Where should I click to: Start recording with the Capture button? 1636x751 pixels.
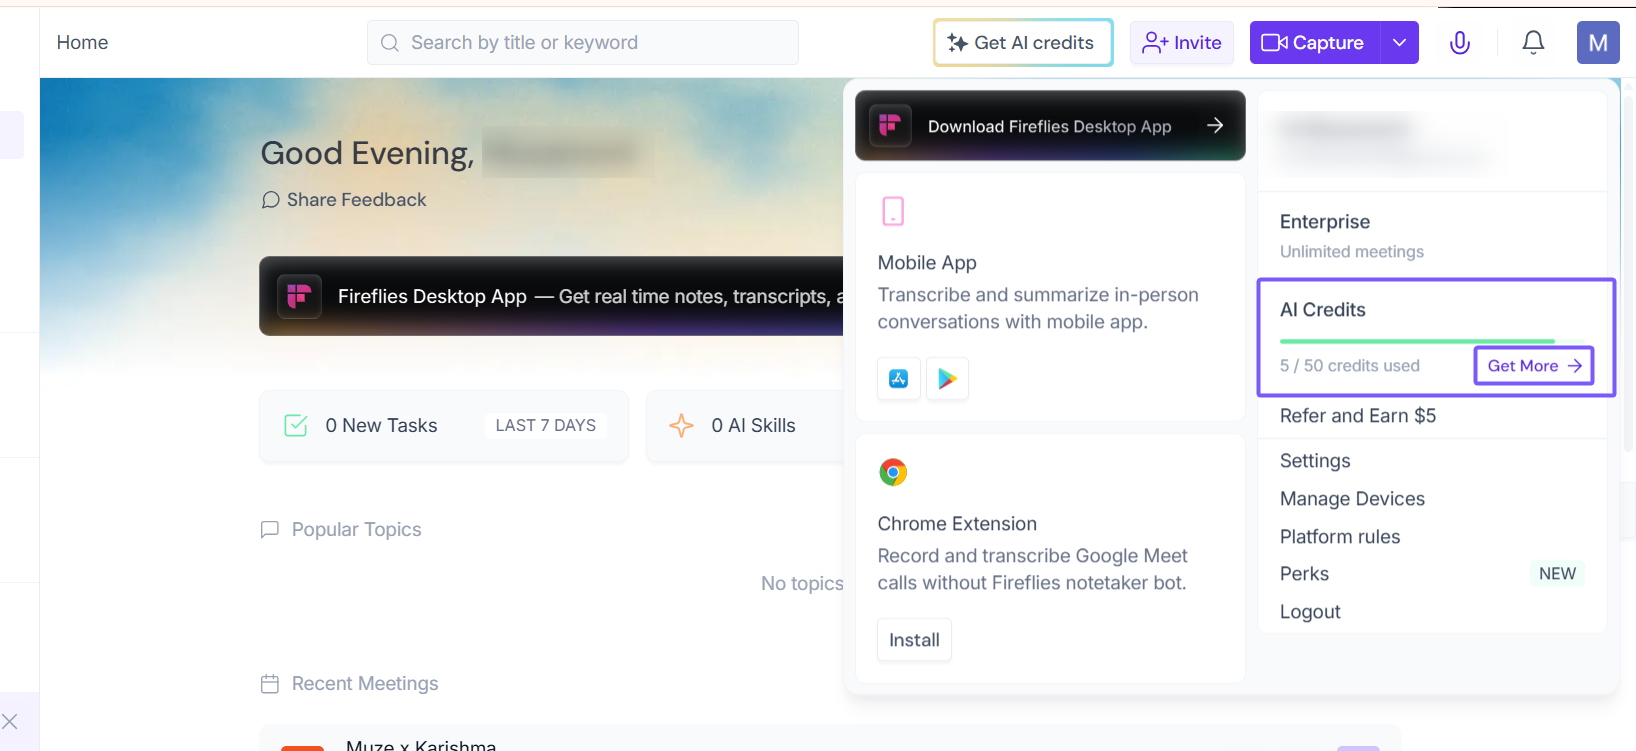click(x=1315, y=43)
